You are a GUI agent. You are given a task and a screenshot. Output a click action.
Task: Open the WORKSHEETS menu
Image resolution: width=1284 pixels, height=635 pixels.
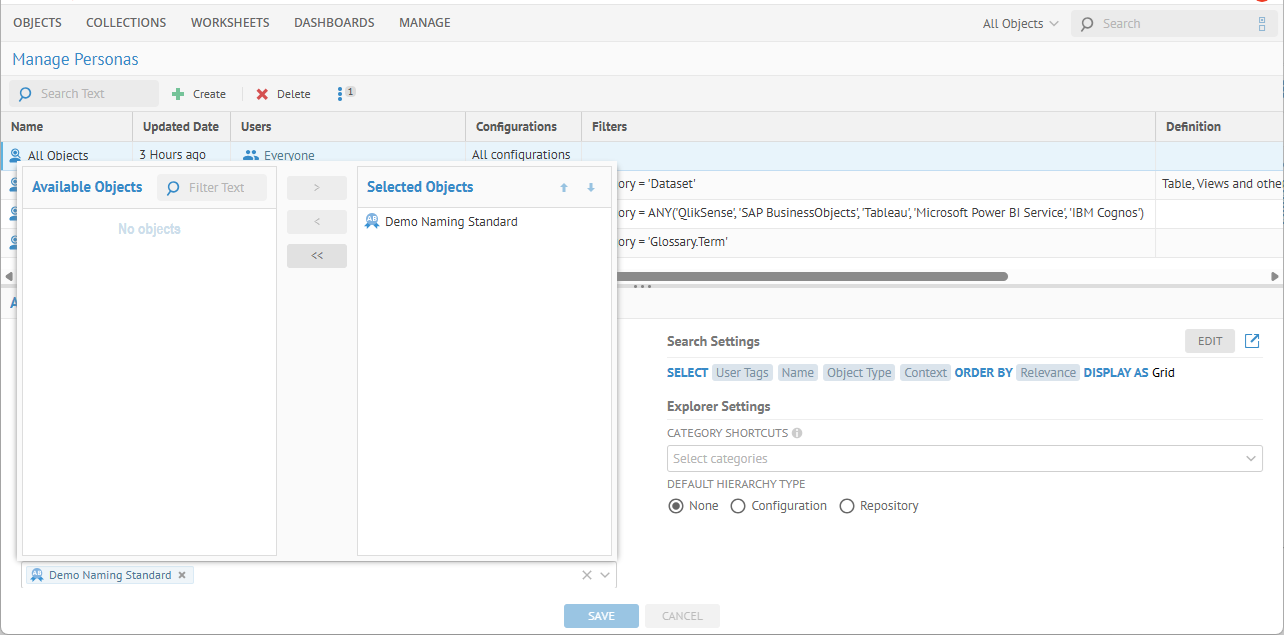(x=230, y=22)
